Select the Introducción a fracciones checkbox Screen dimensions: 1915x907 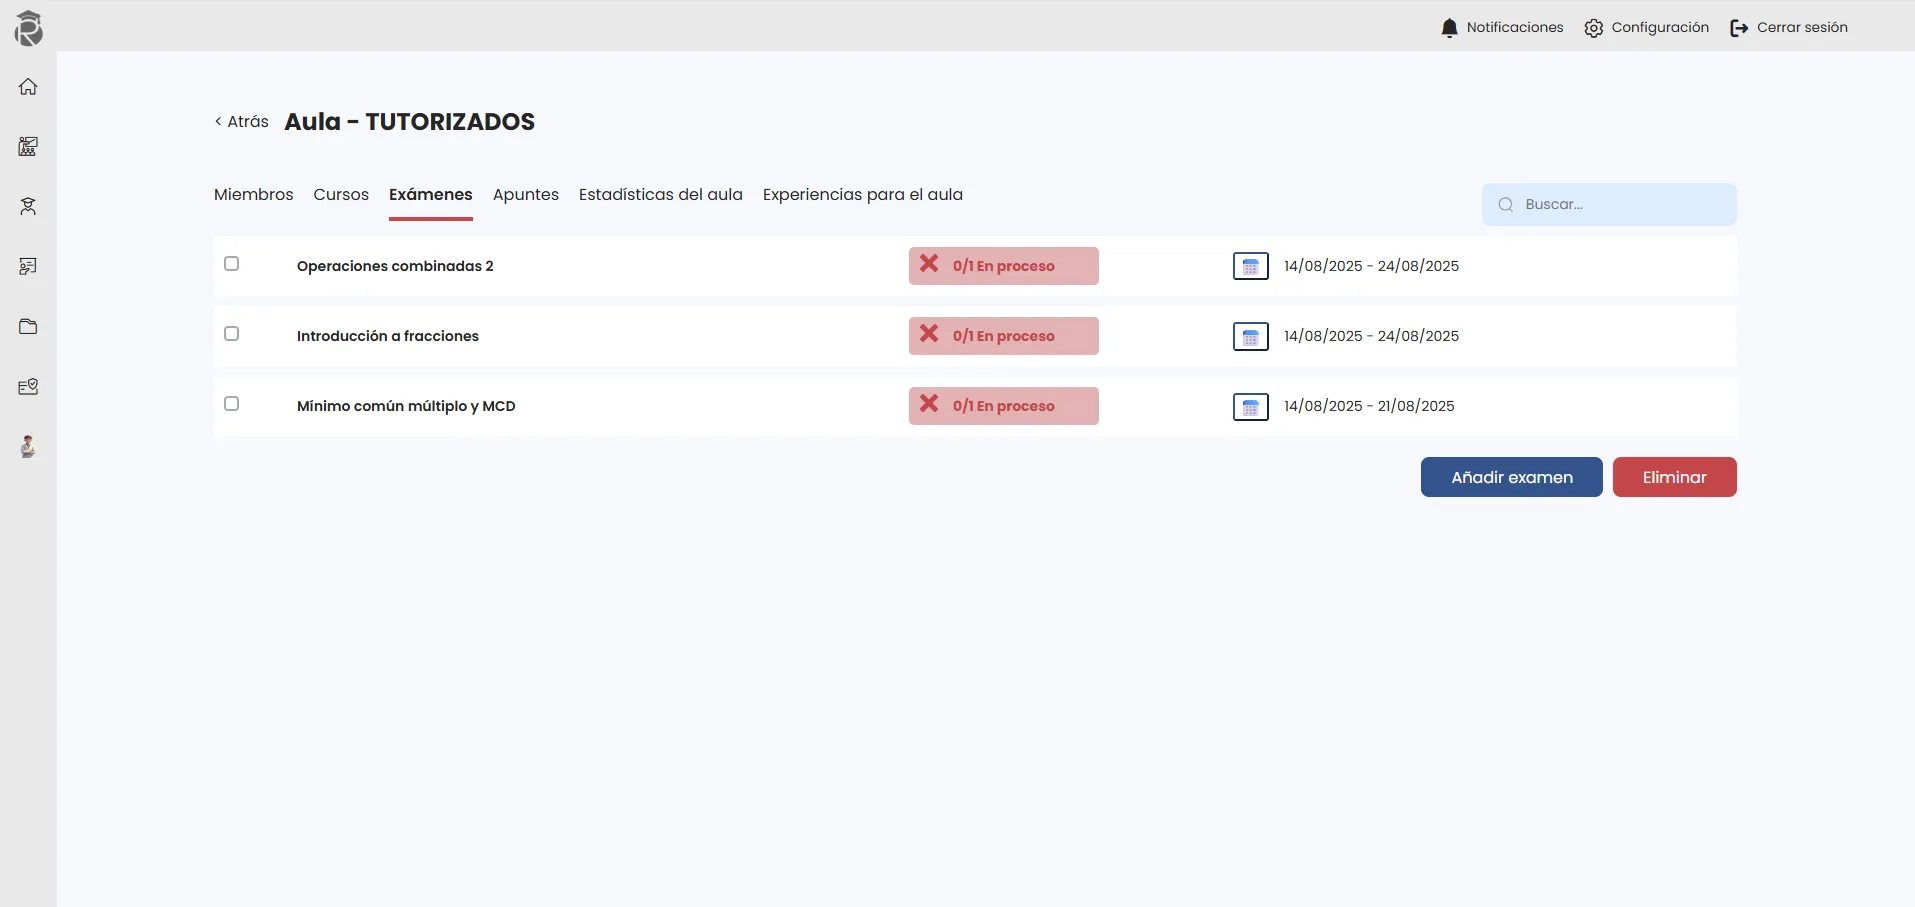point(232,334)
